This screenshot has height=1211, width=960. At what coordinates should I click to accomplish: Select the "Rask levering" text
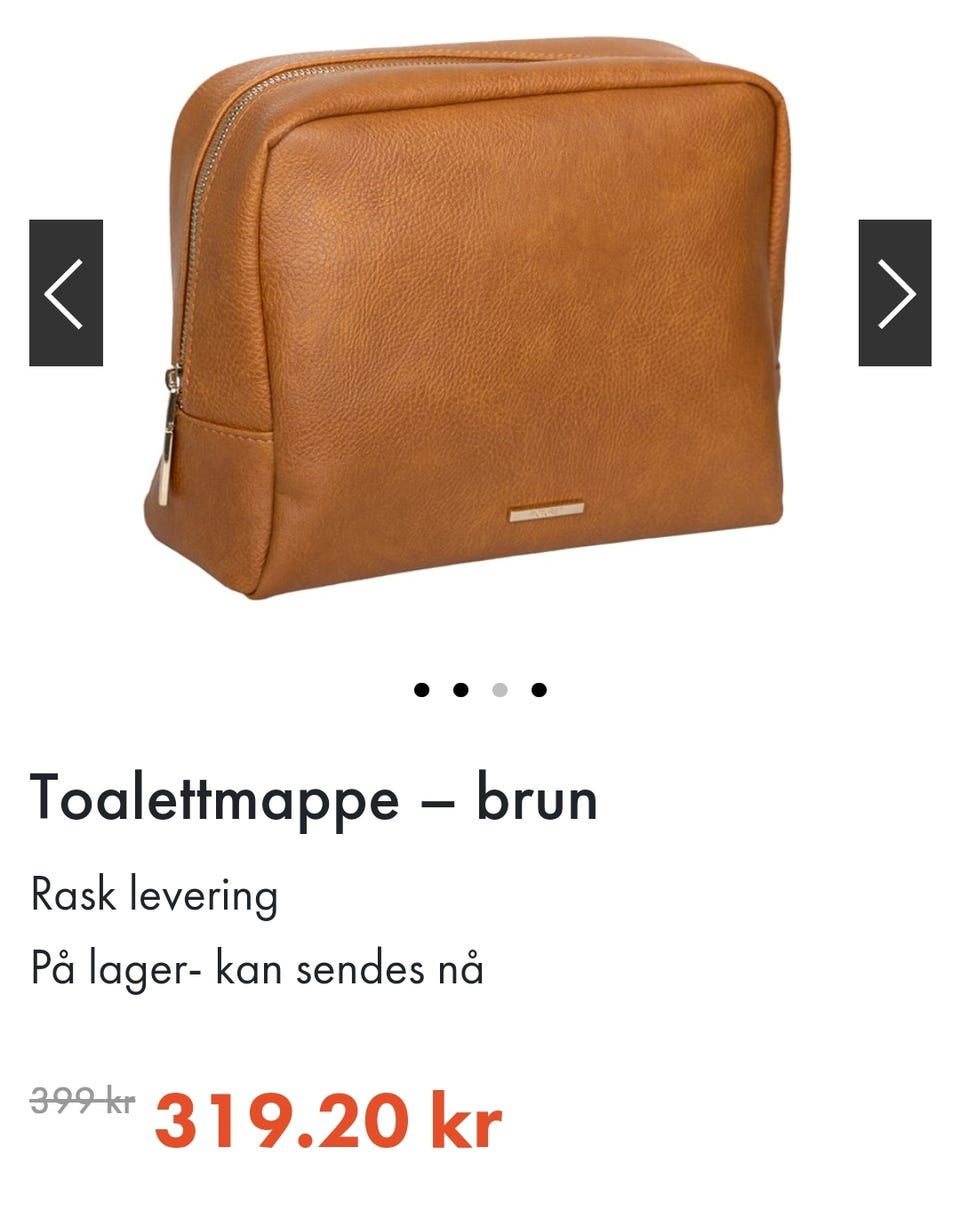click(x=154, y=894)
